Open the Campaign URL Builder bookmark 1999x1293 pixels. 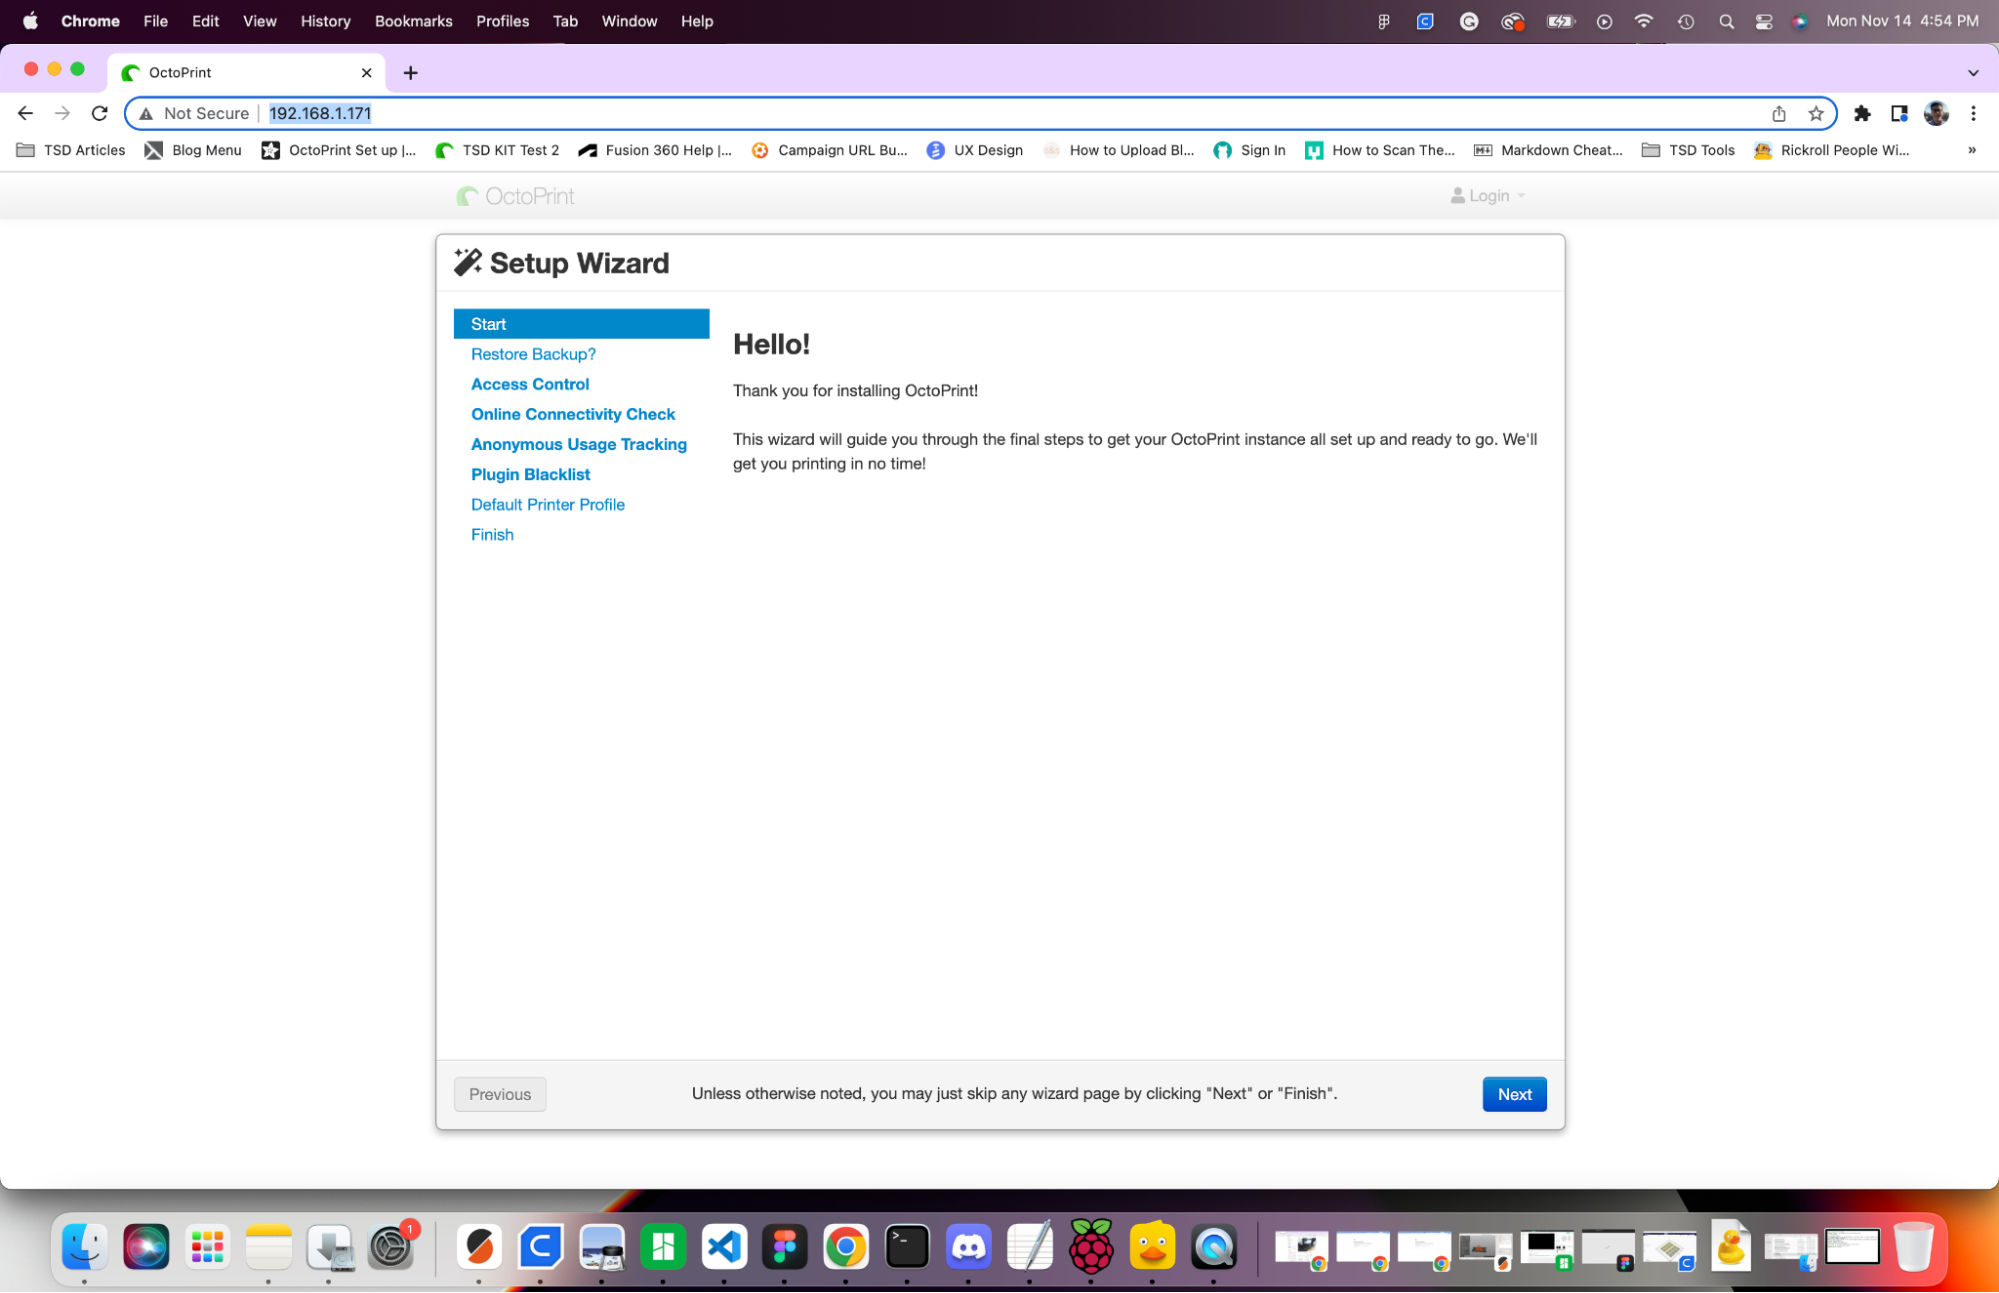(829, 150)
